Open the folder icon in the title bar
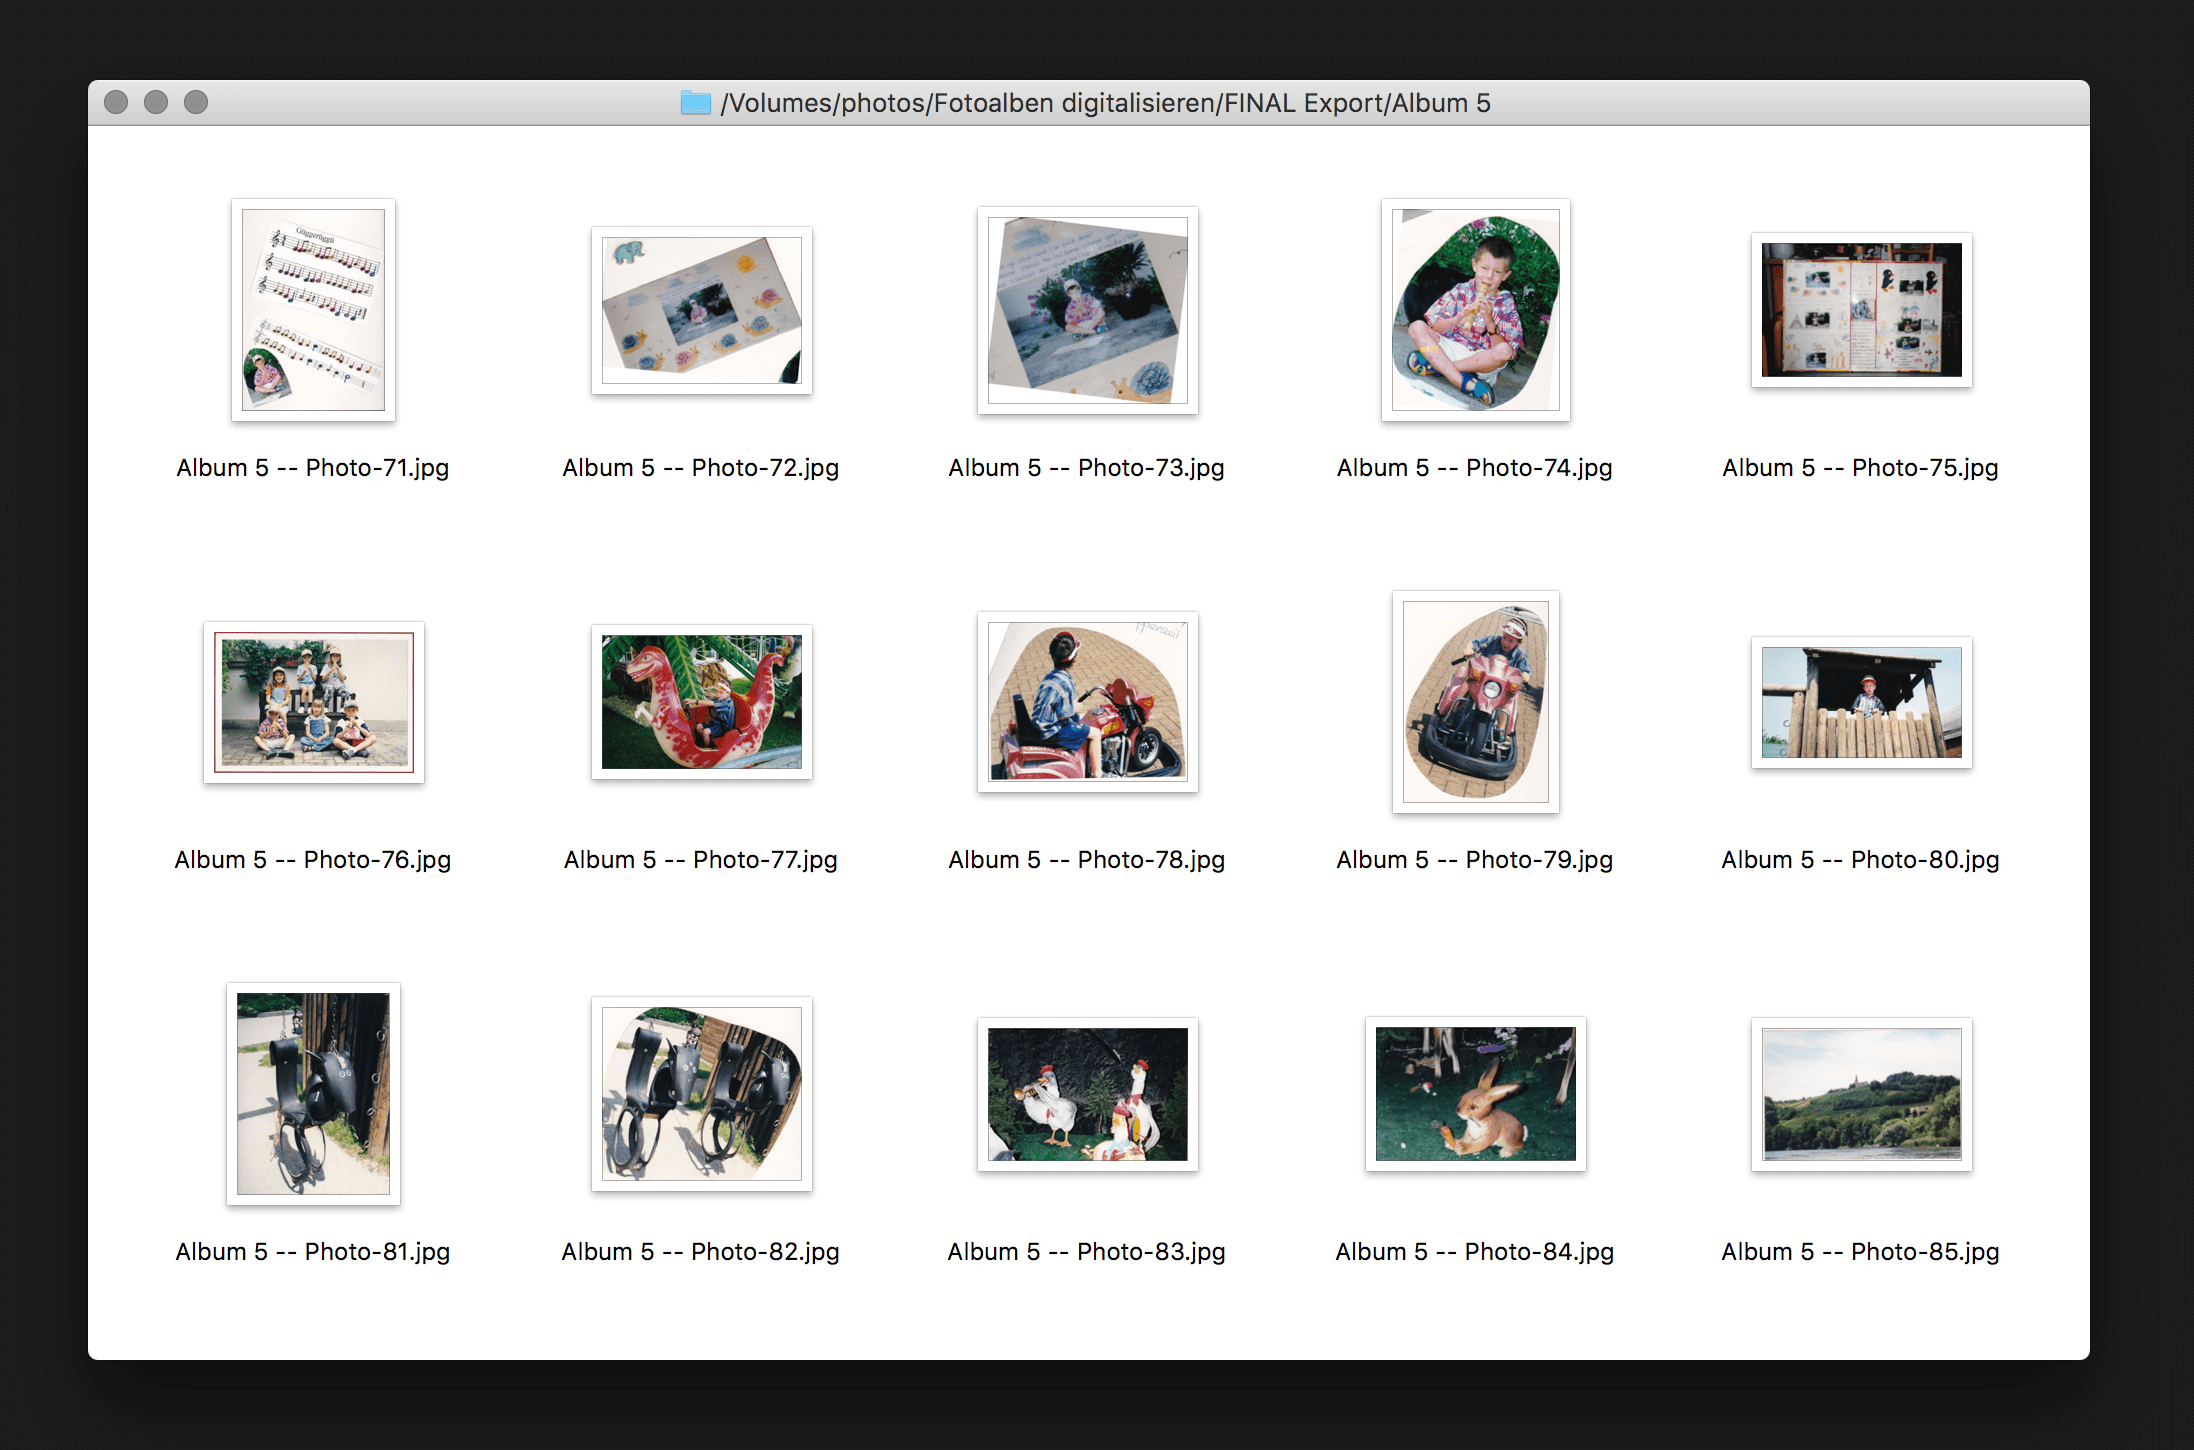 click(697, 102)
